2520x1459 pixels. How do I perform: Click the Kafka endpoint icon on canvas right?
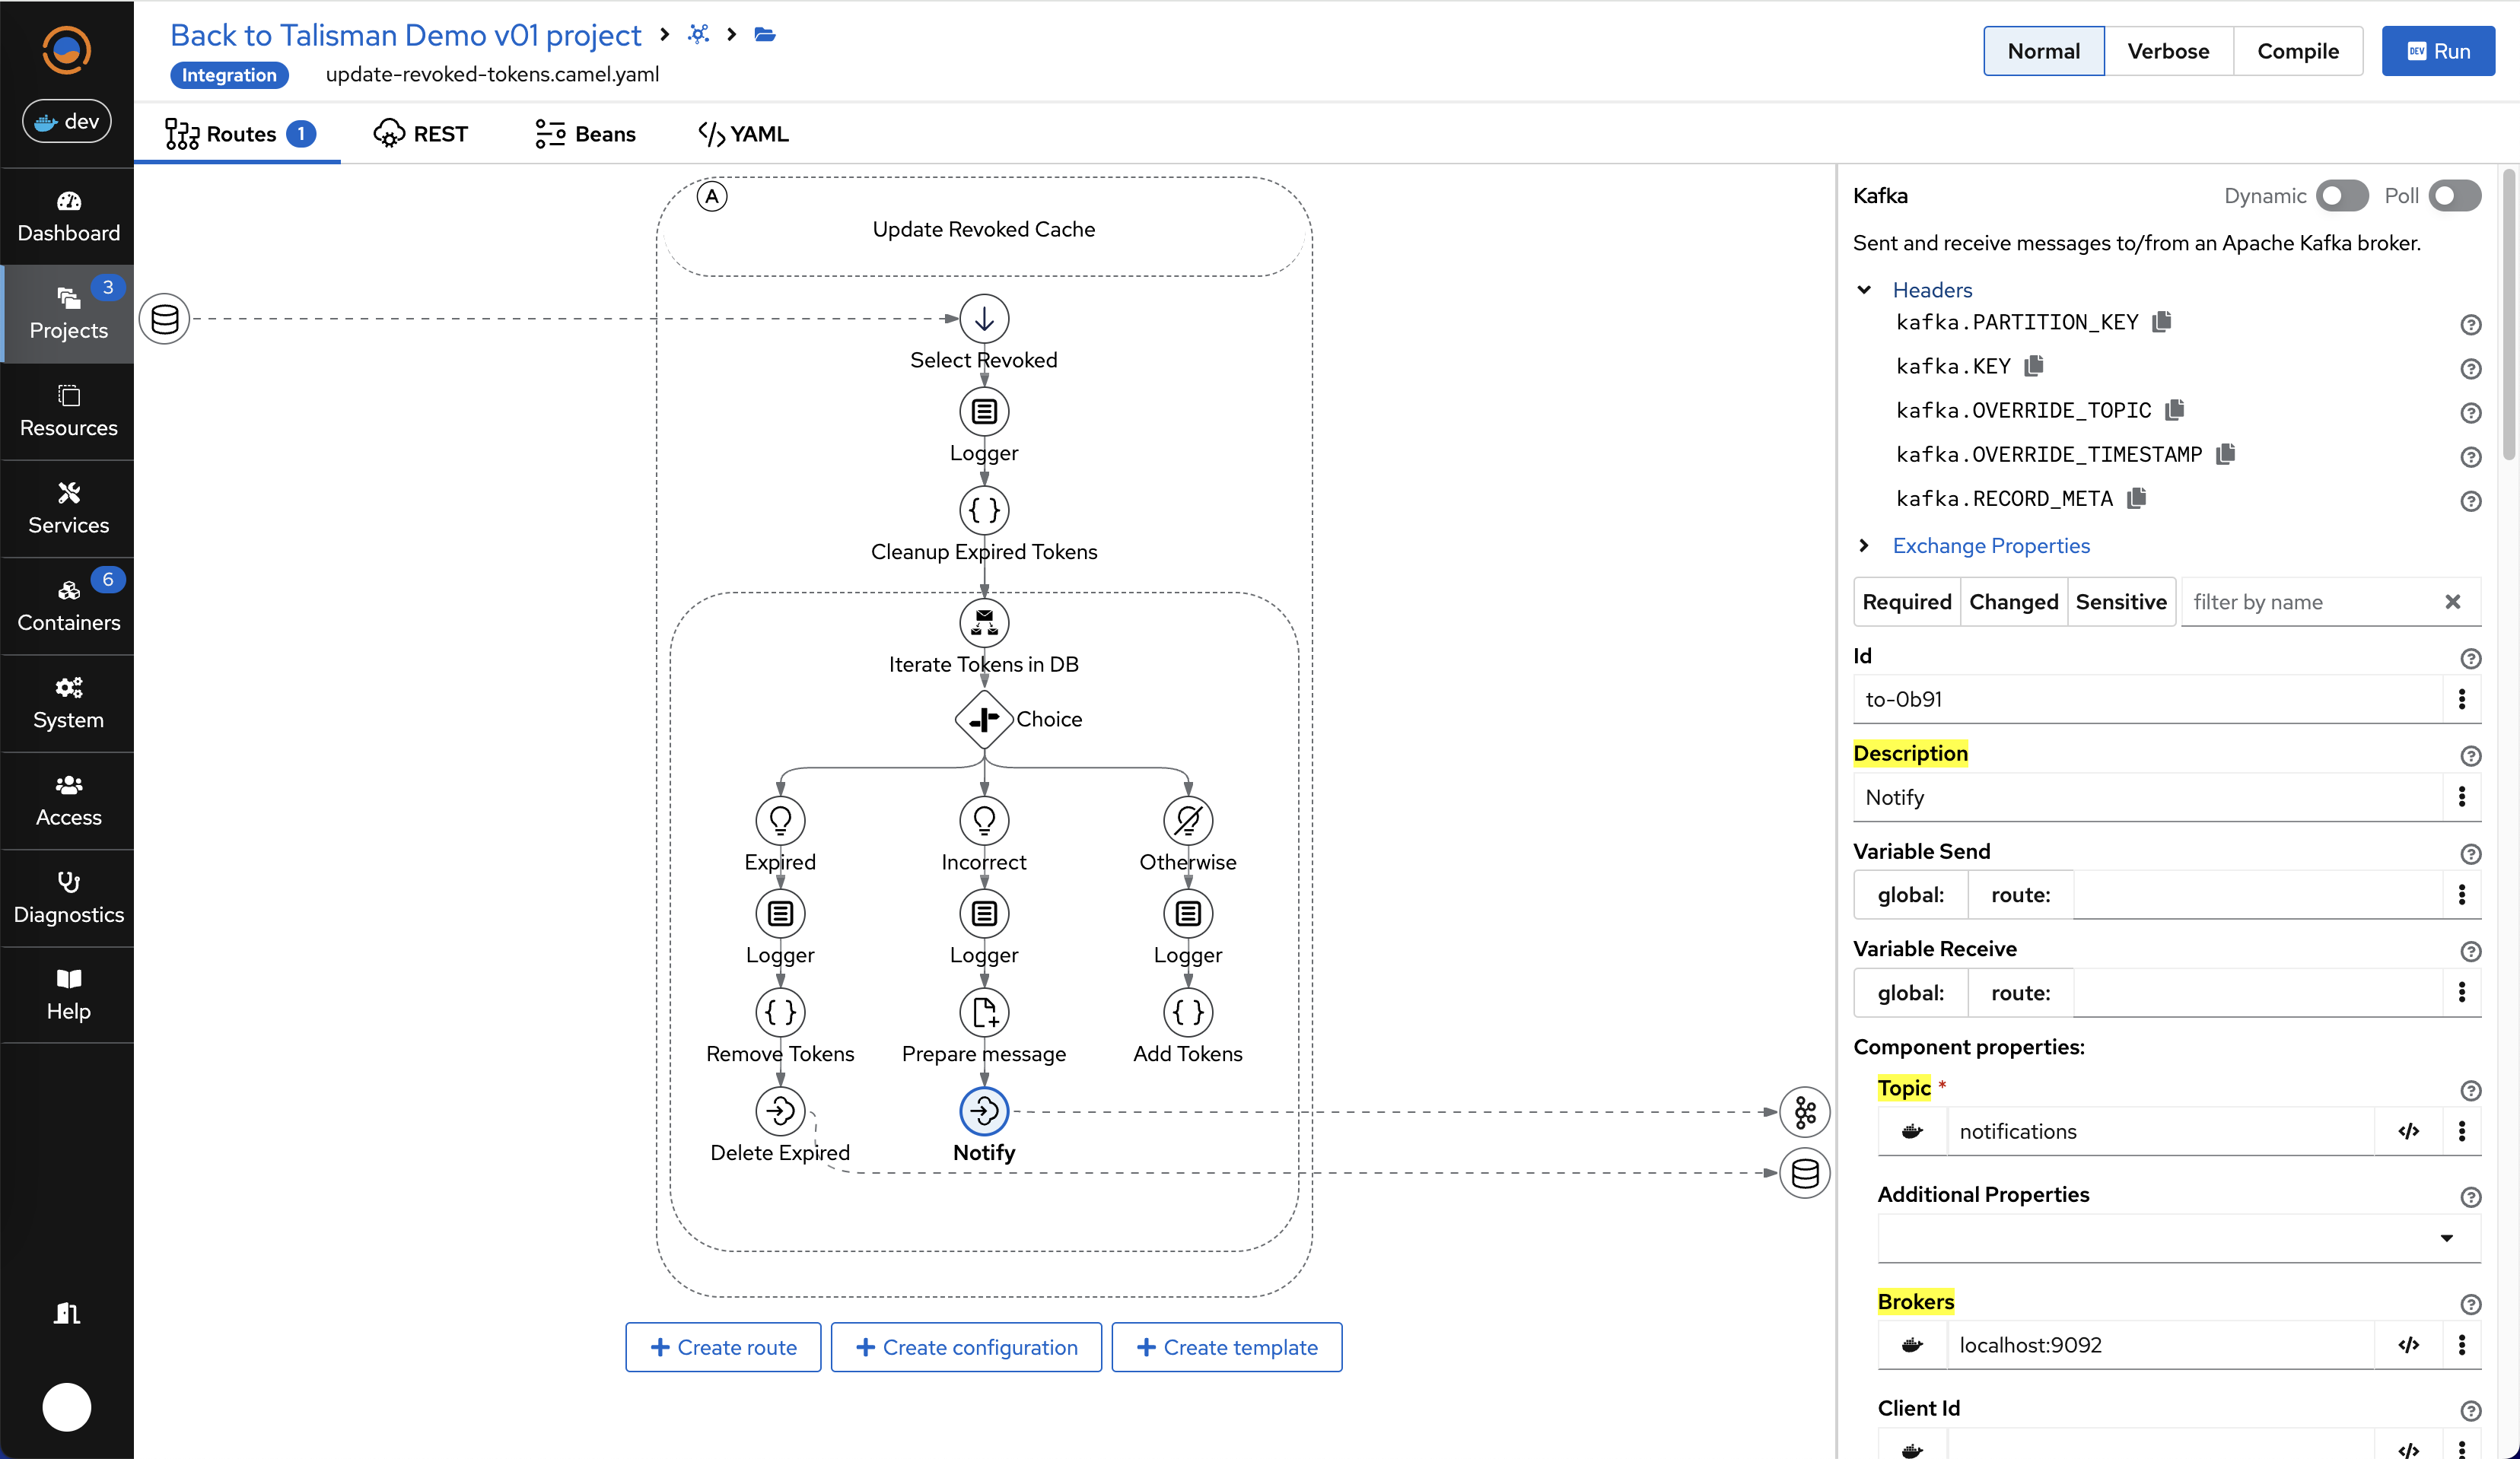(1805, 1111)
